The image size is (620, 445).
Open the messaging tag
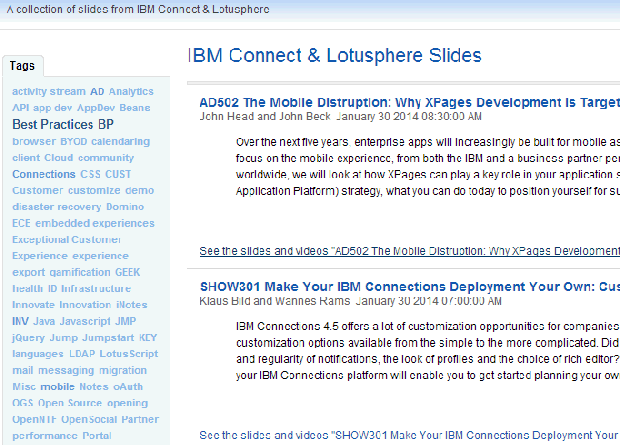click(x=66, y=370)
